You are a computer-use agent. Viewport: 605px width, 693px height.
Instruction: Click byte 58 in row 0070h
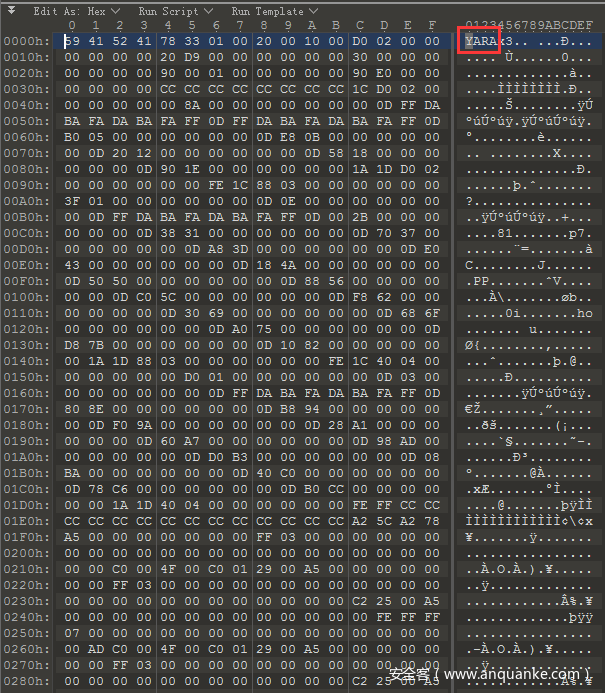336,153
